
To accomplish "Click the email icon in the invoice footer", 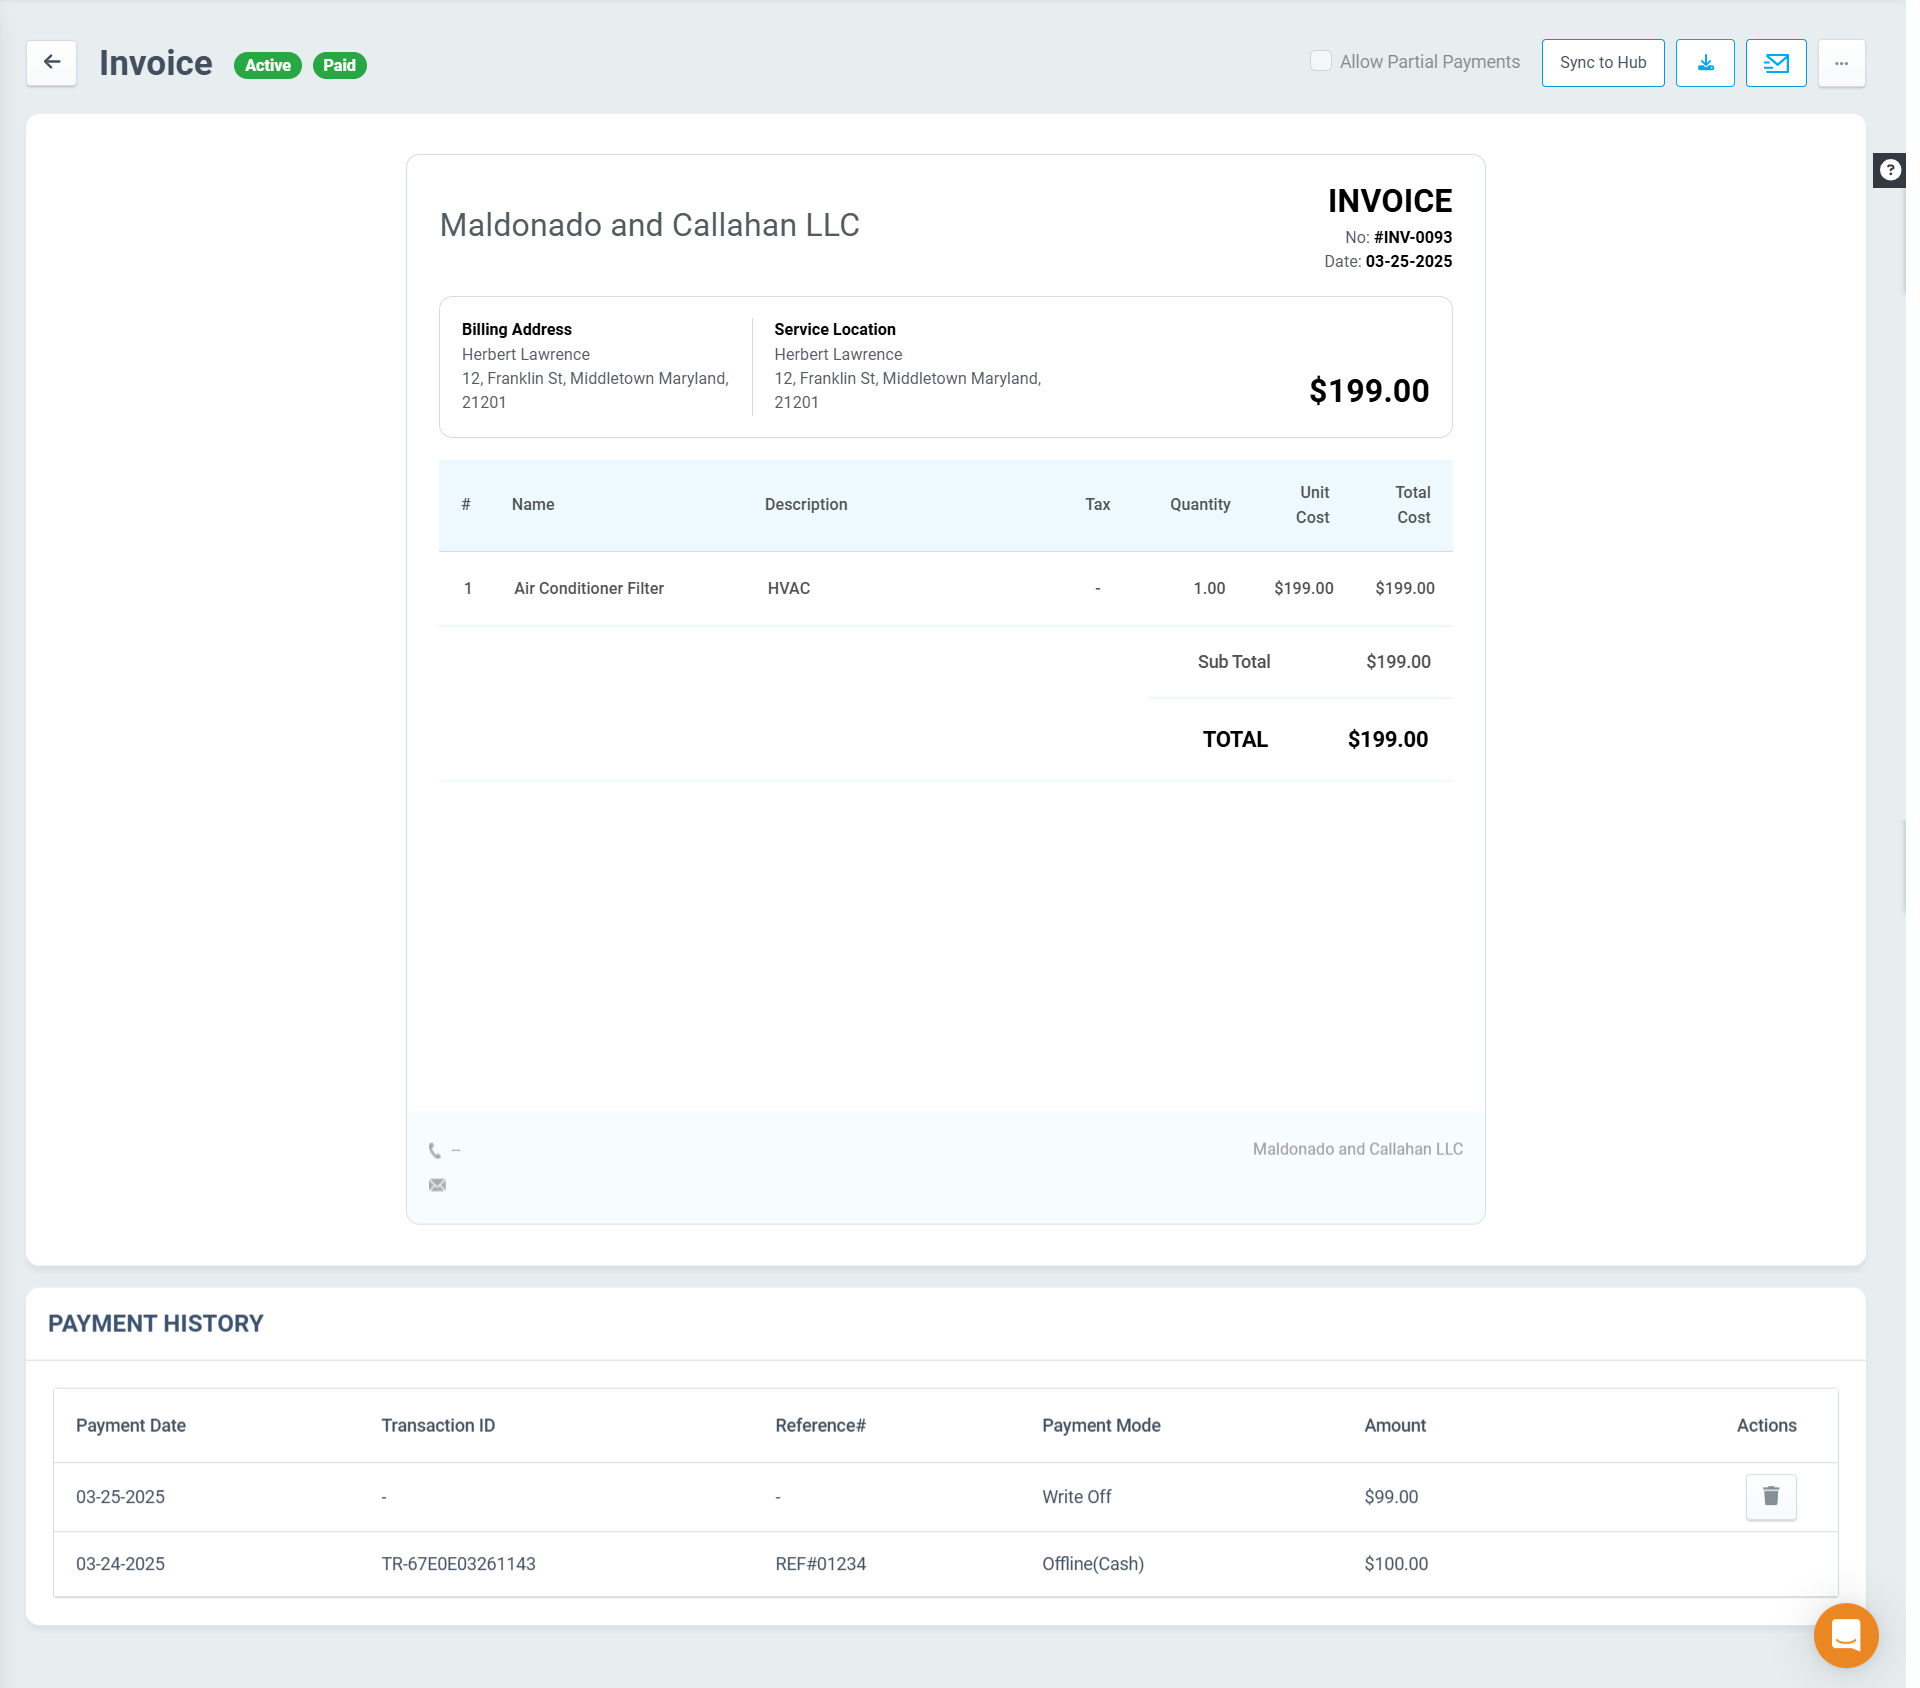I will pyautogui.click(x=437, y=1184).
